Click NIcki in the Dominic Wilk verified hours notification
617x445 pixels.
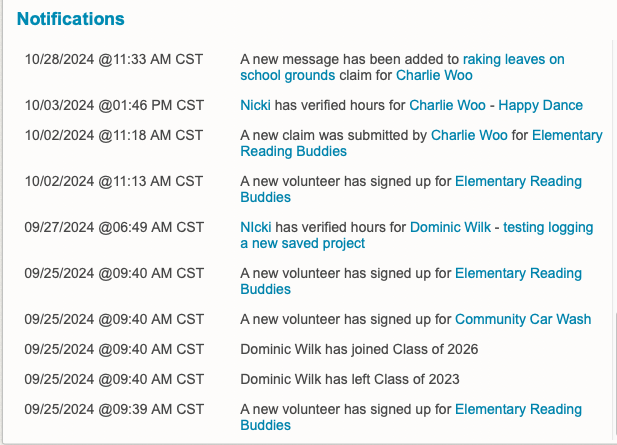pyautogui.click(x=255, y=227)
